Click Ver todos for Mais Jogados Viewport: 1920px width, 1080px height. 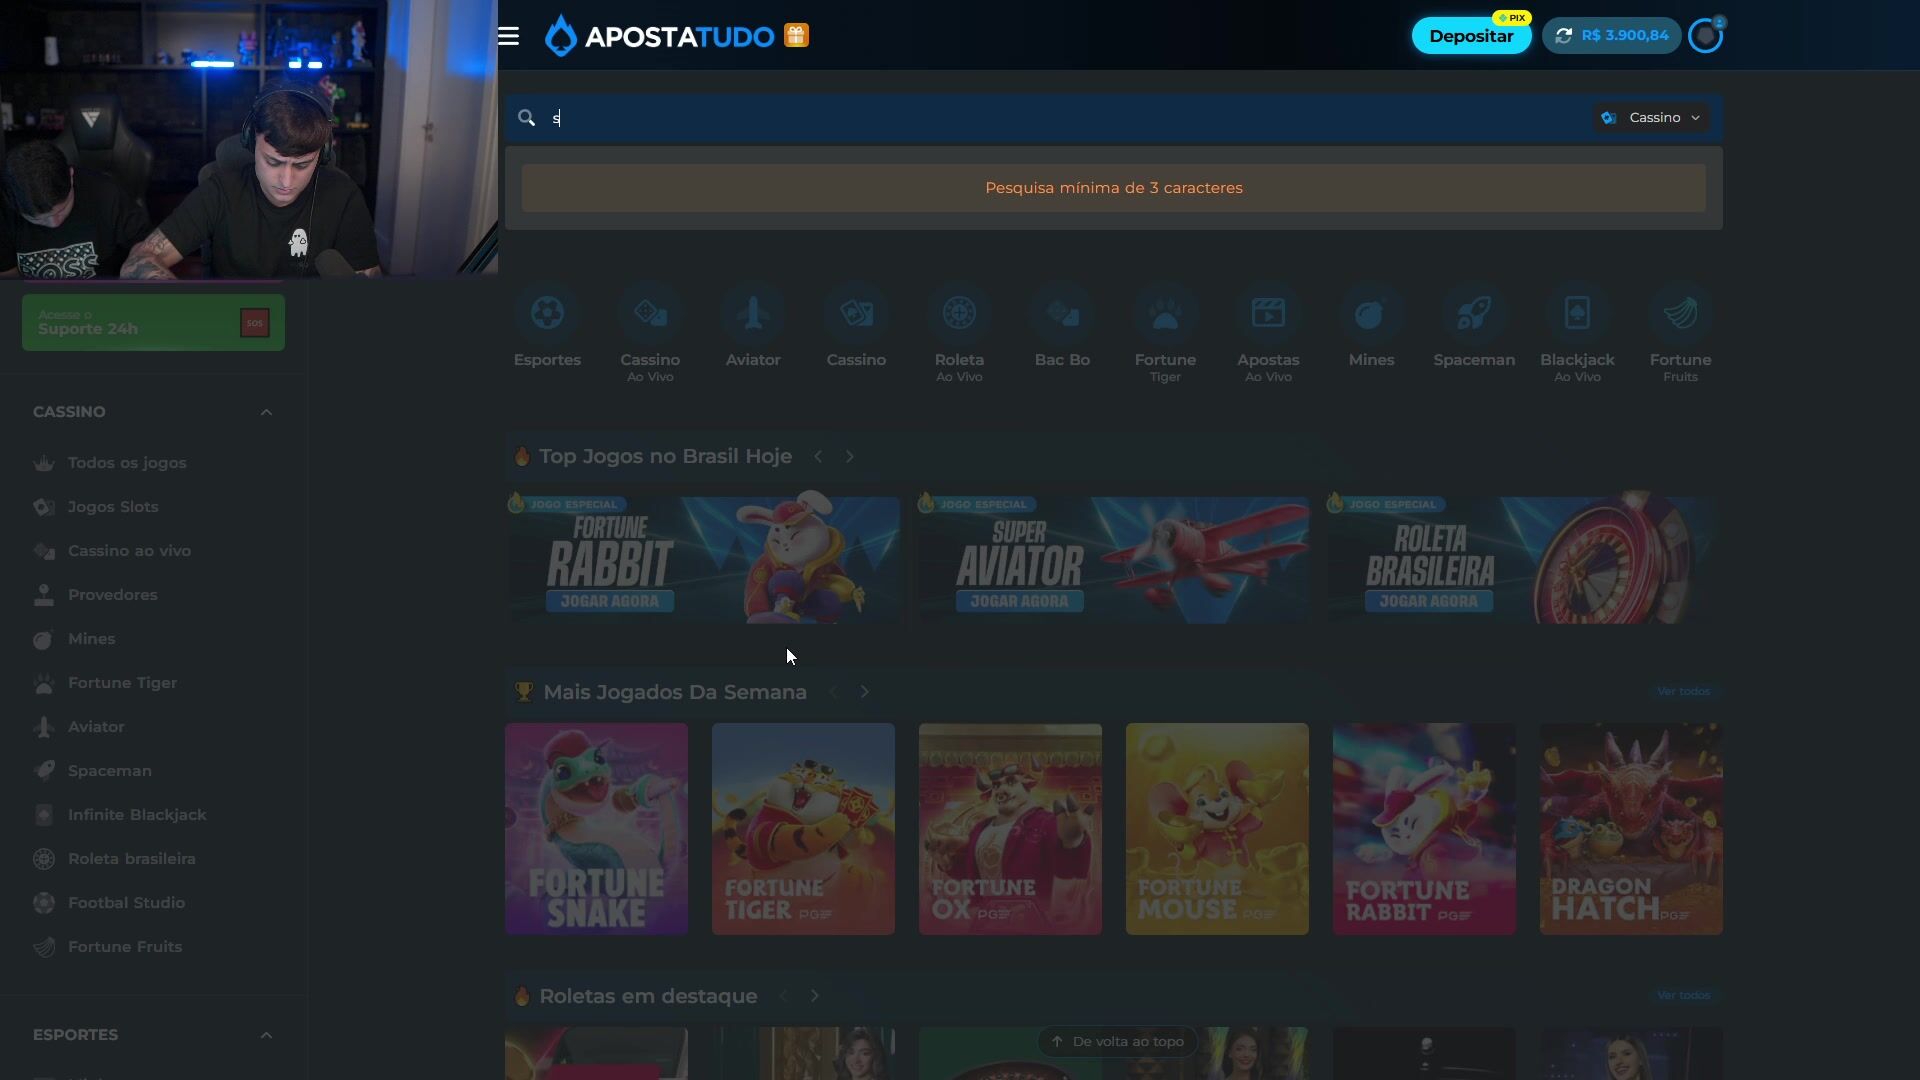click(1683, 691)
